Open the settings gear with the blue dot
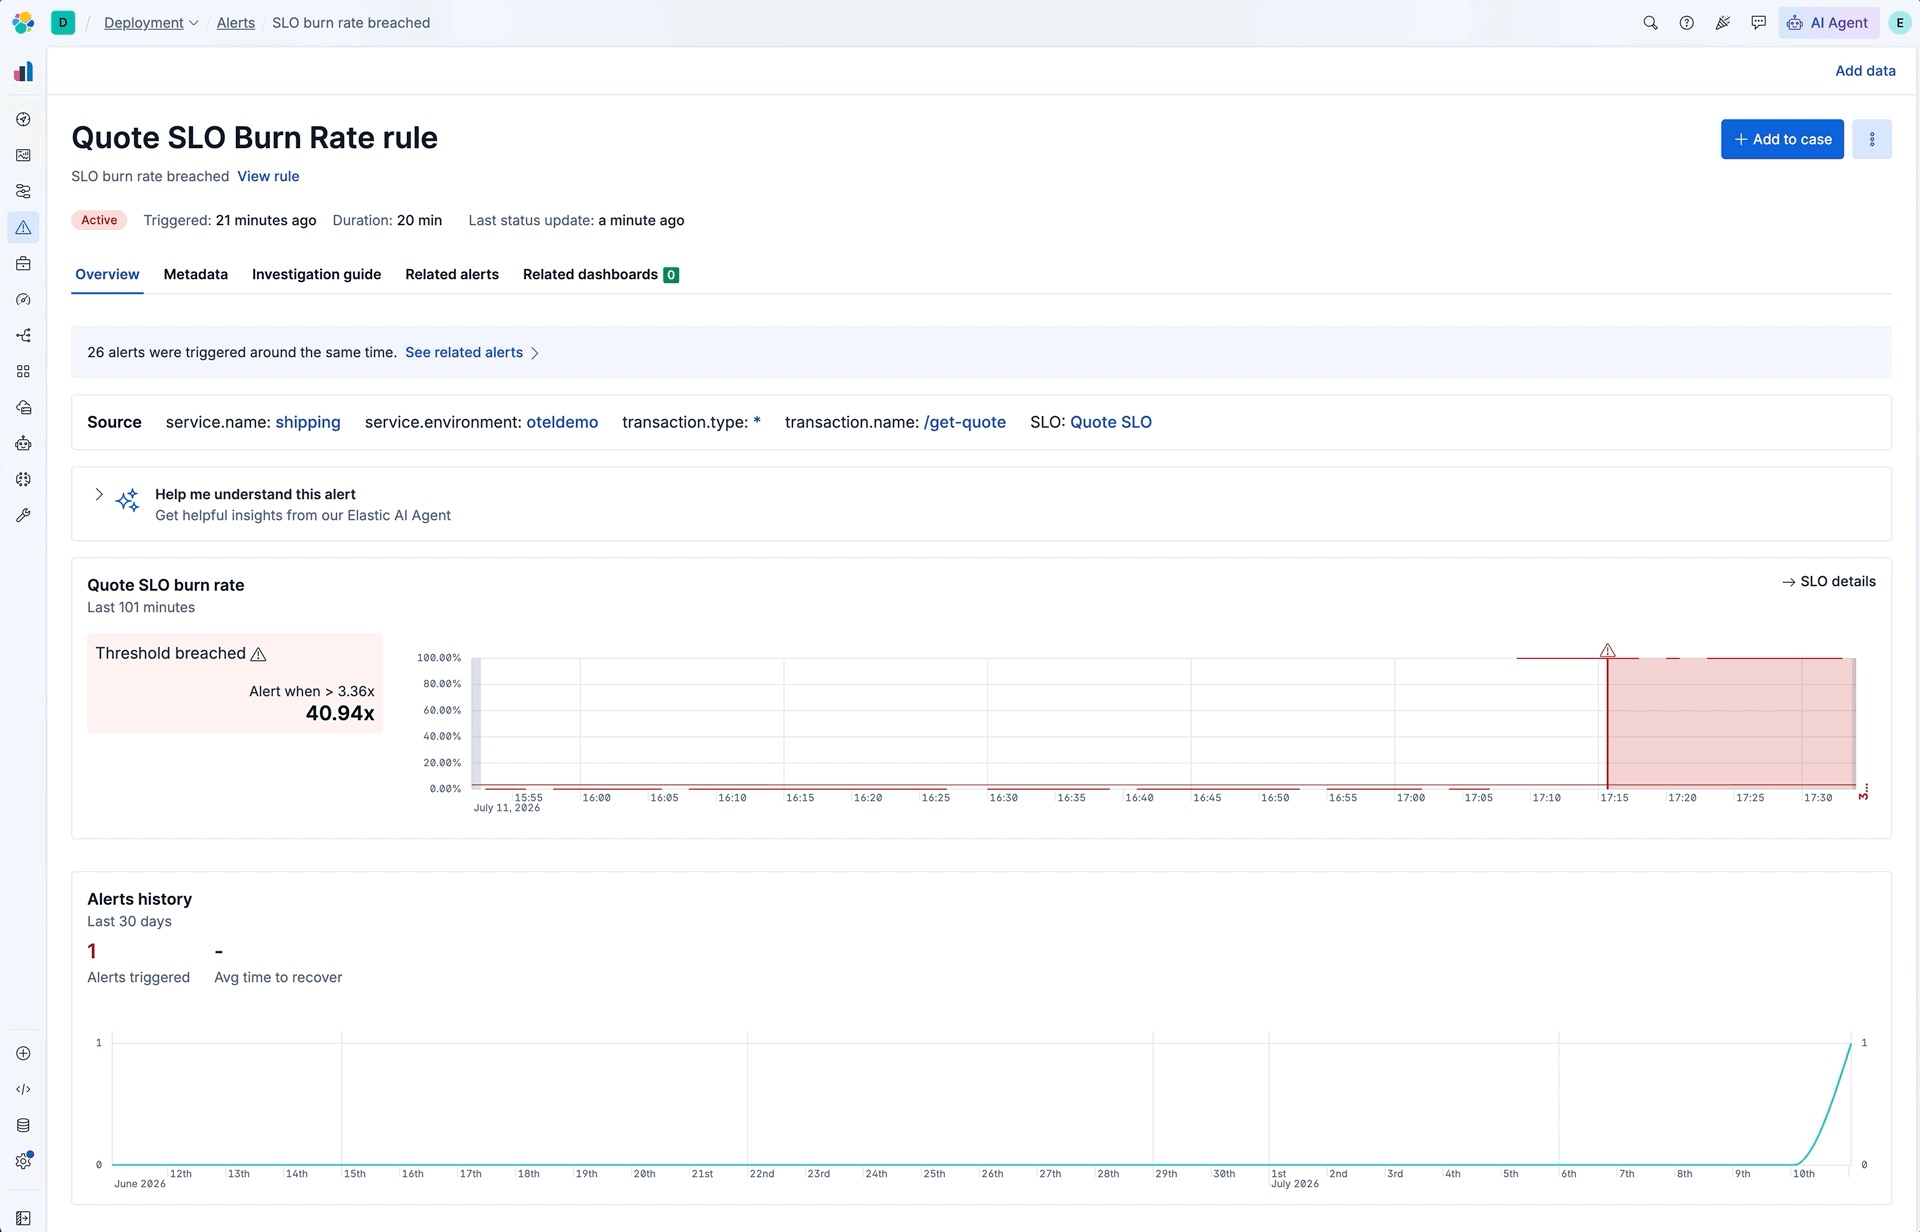Screen dimensions: 1920x1232 [24, 1160]
